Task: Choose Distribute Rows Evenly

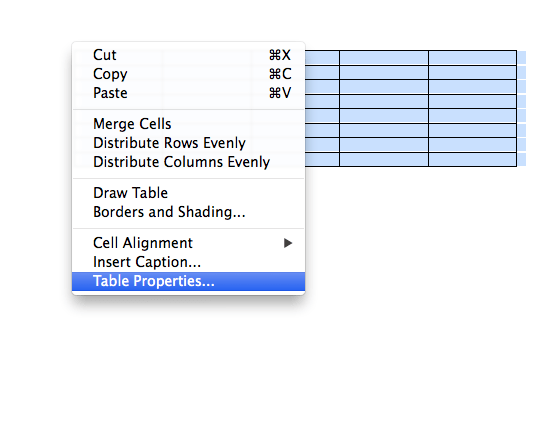Action: pyautogui.click(x=188, y=143)
